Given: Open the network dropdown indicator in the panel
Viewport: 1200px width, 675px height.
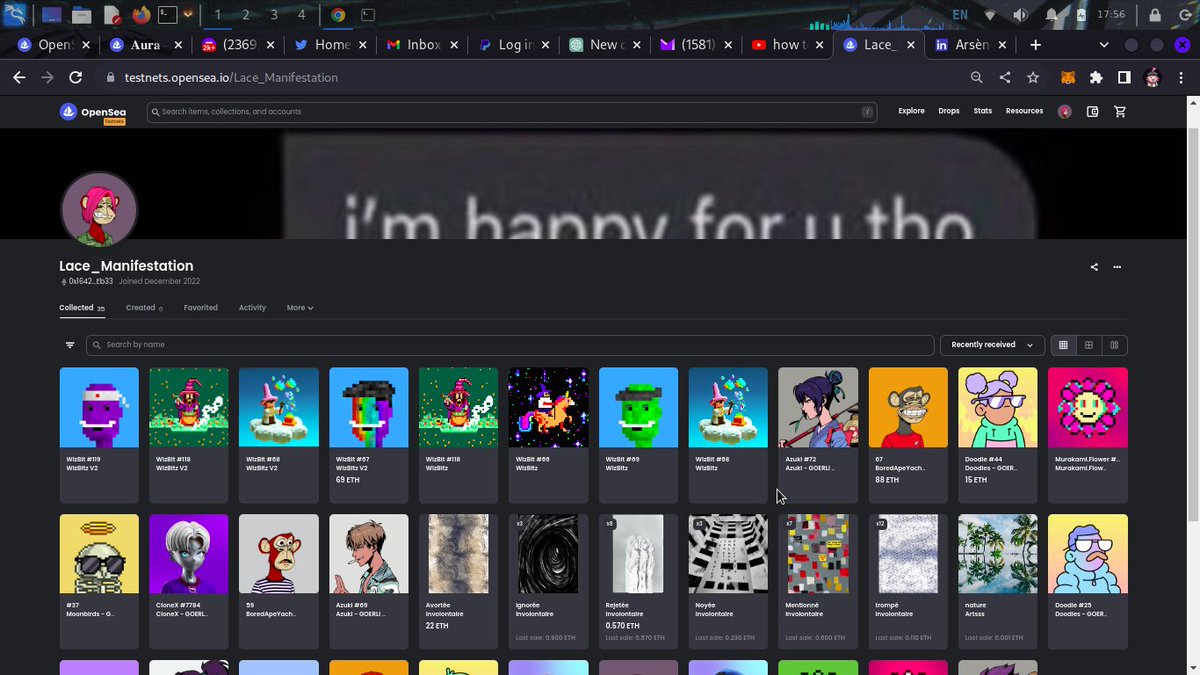Looking at the screenshot, I should click(x=990, y=15).
